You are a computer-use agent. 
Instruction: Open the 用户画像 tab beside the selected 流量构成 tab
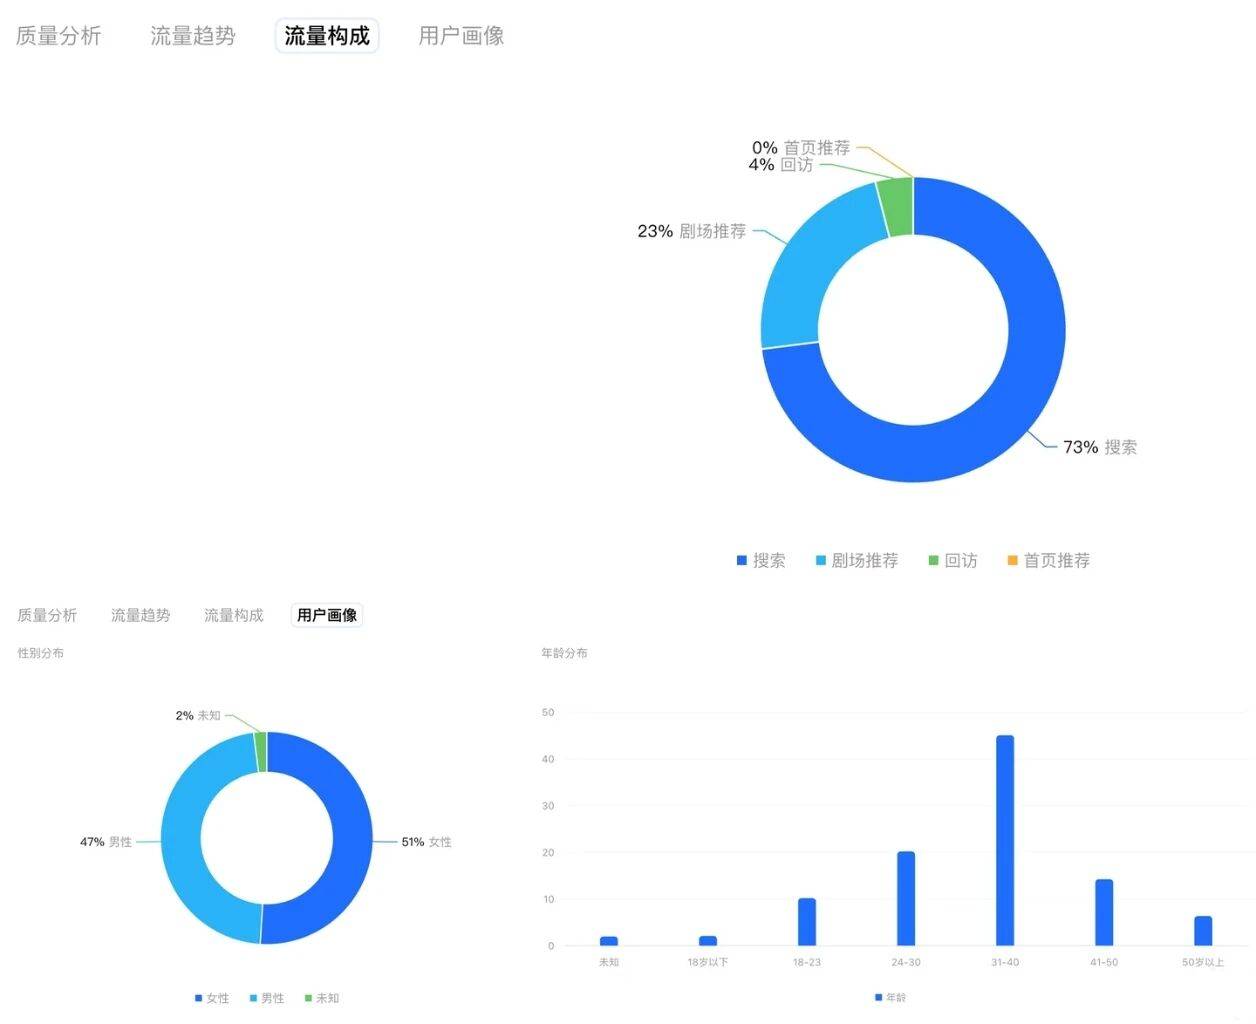(x=461, y=36)
